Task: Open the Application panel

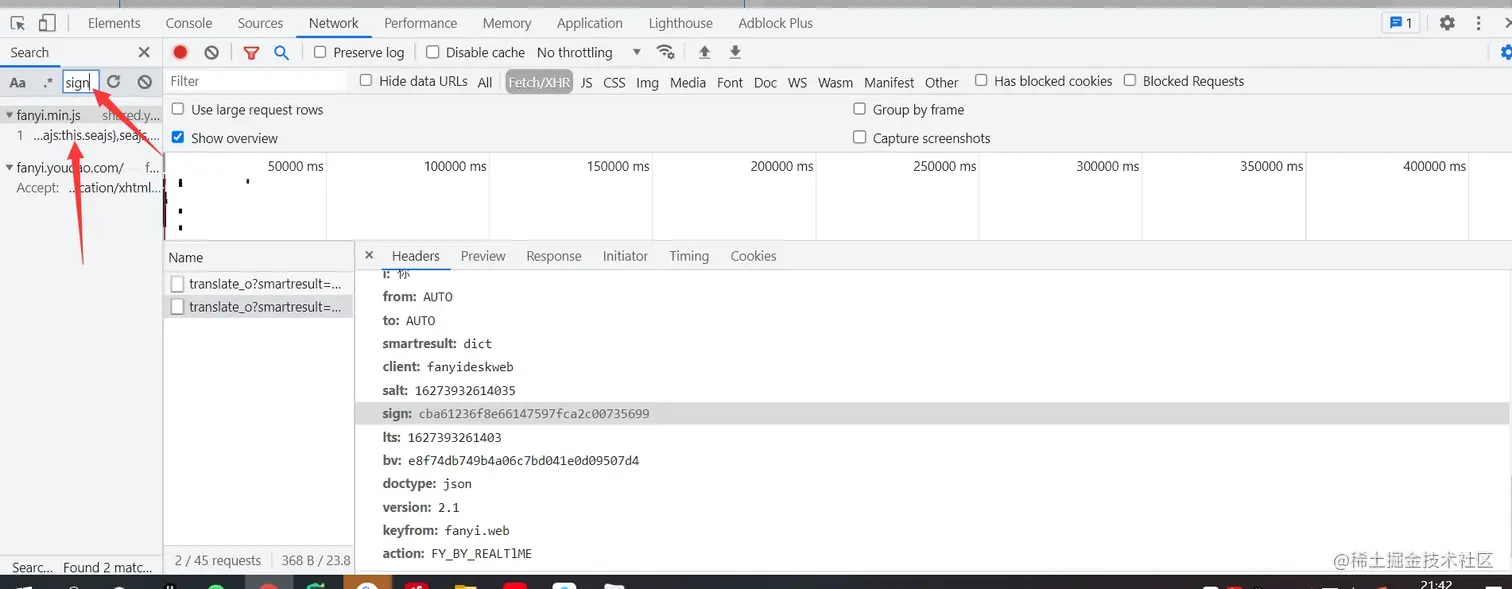Action: tap(590, 23)
